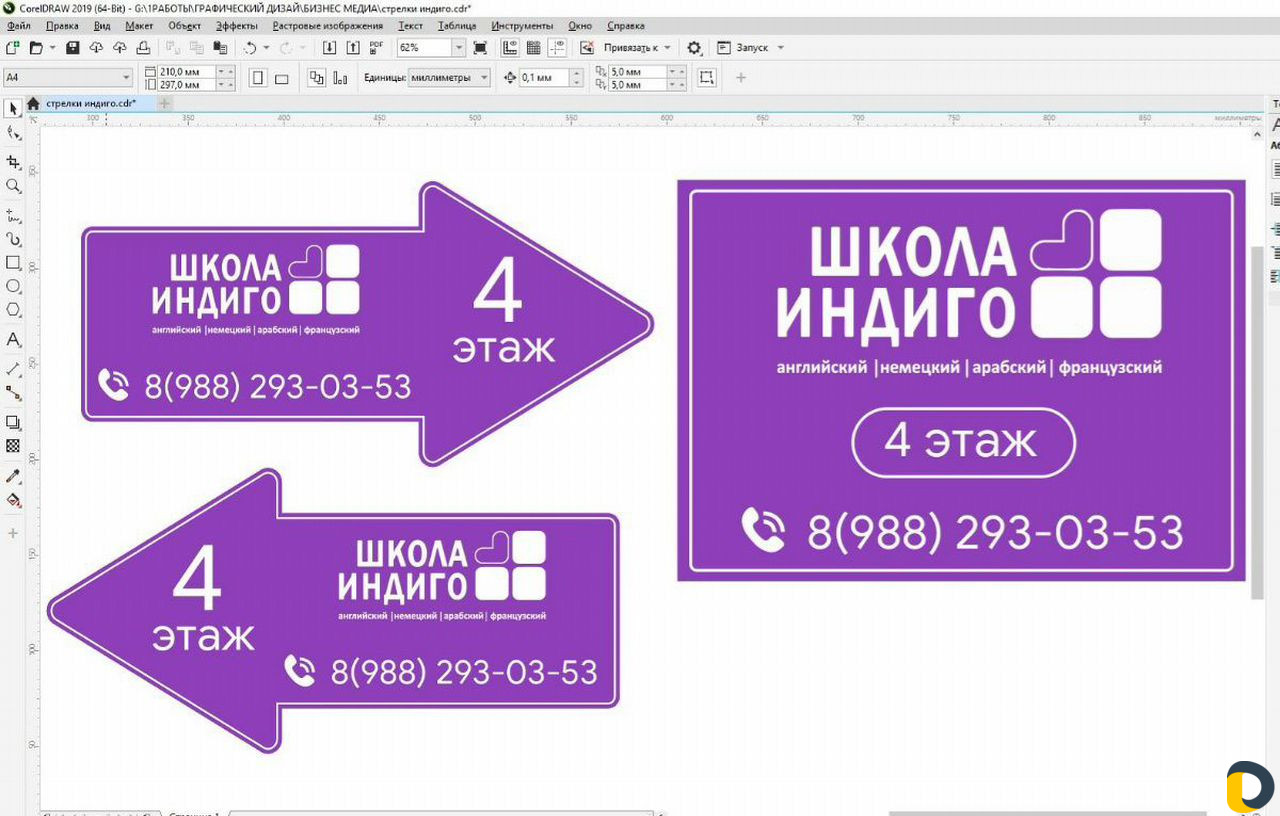
Task: Set portrait page orientation
Action: [x=258, y=78]
